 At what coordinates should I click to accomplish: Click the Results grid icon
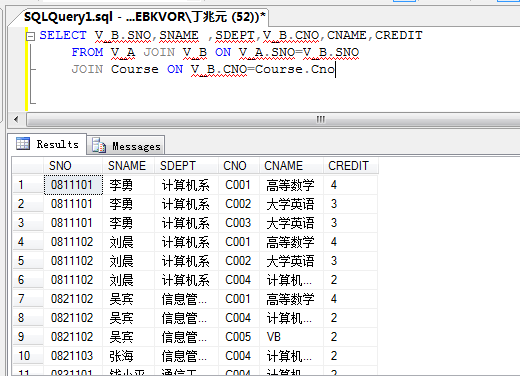click(x=23, y=144)
